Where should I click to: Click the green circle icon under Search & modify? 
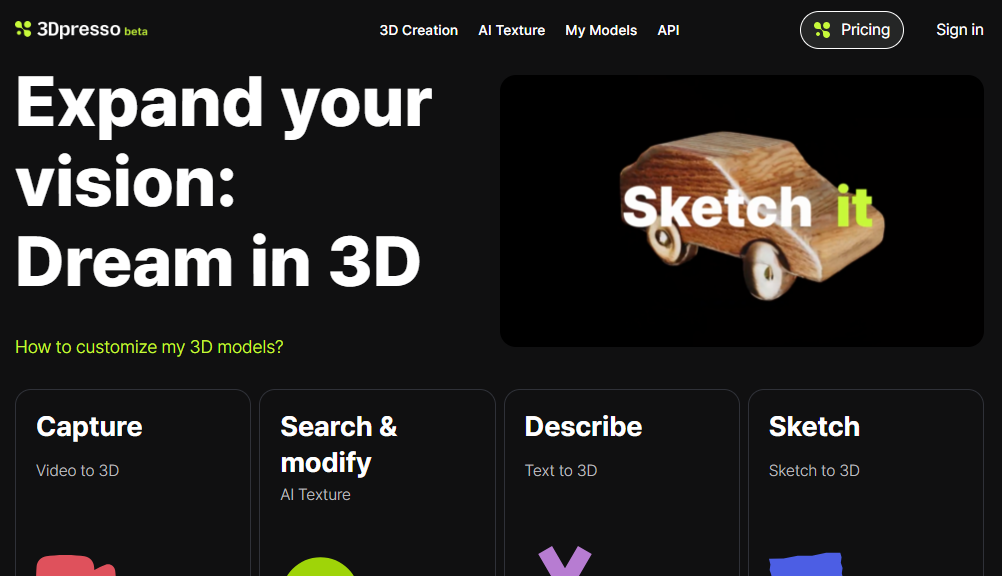pyautogui.click(x=320, y=567)
